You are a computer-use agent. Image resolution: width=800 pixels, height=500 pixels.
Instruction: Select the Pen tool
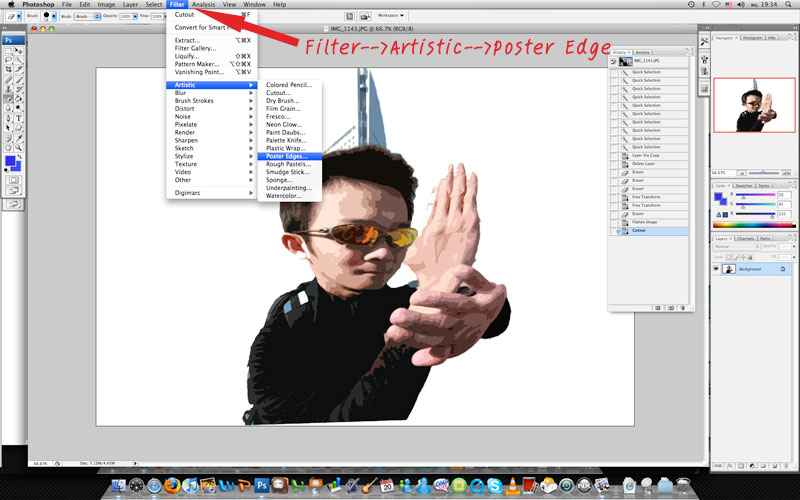[8, 118]
